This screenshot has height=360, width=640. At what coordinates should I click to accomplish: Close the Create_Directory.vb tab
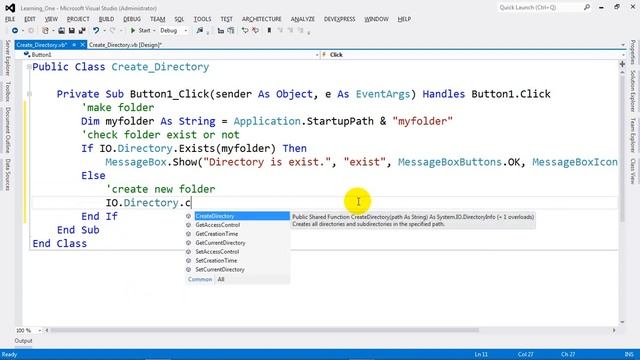(x=82, y=45)
